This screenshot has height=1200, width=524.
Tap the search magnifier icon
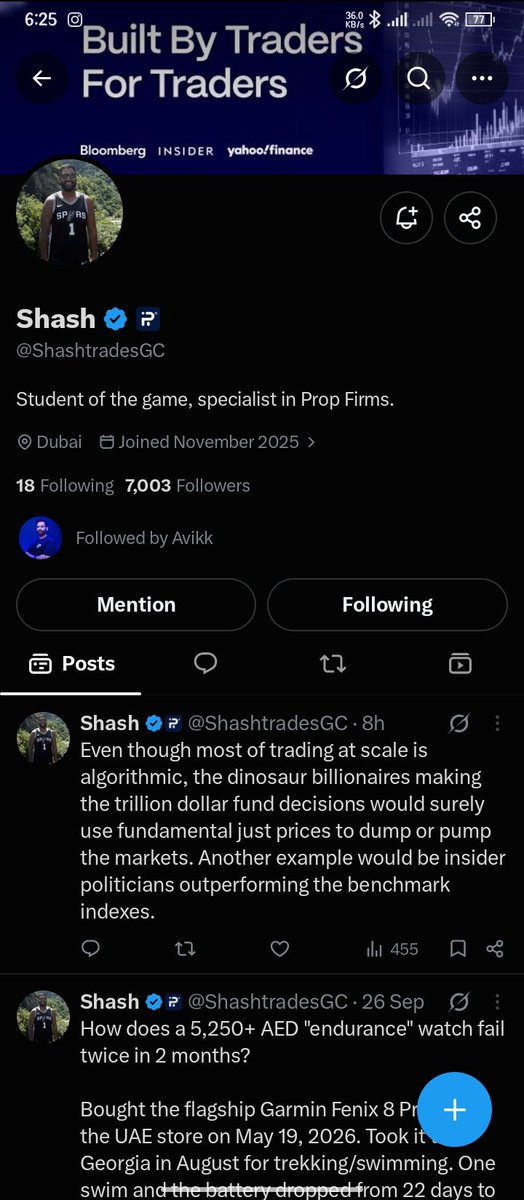(x=418, y=78)
